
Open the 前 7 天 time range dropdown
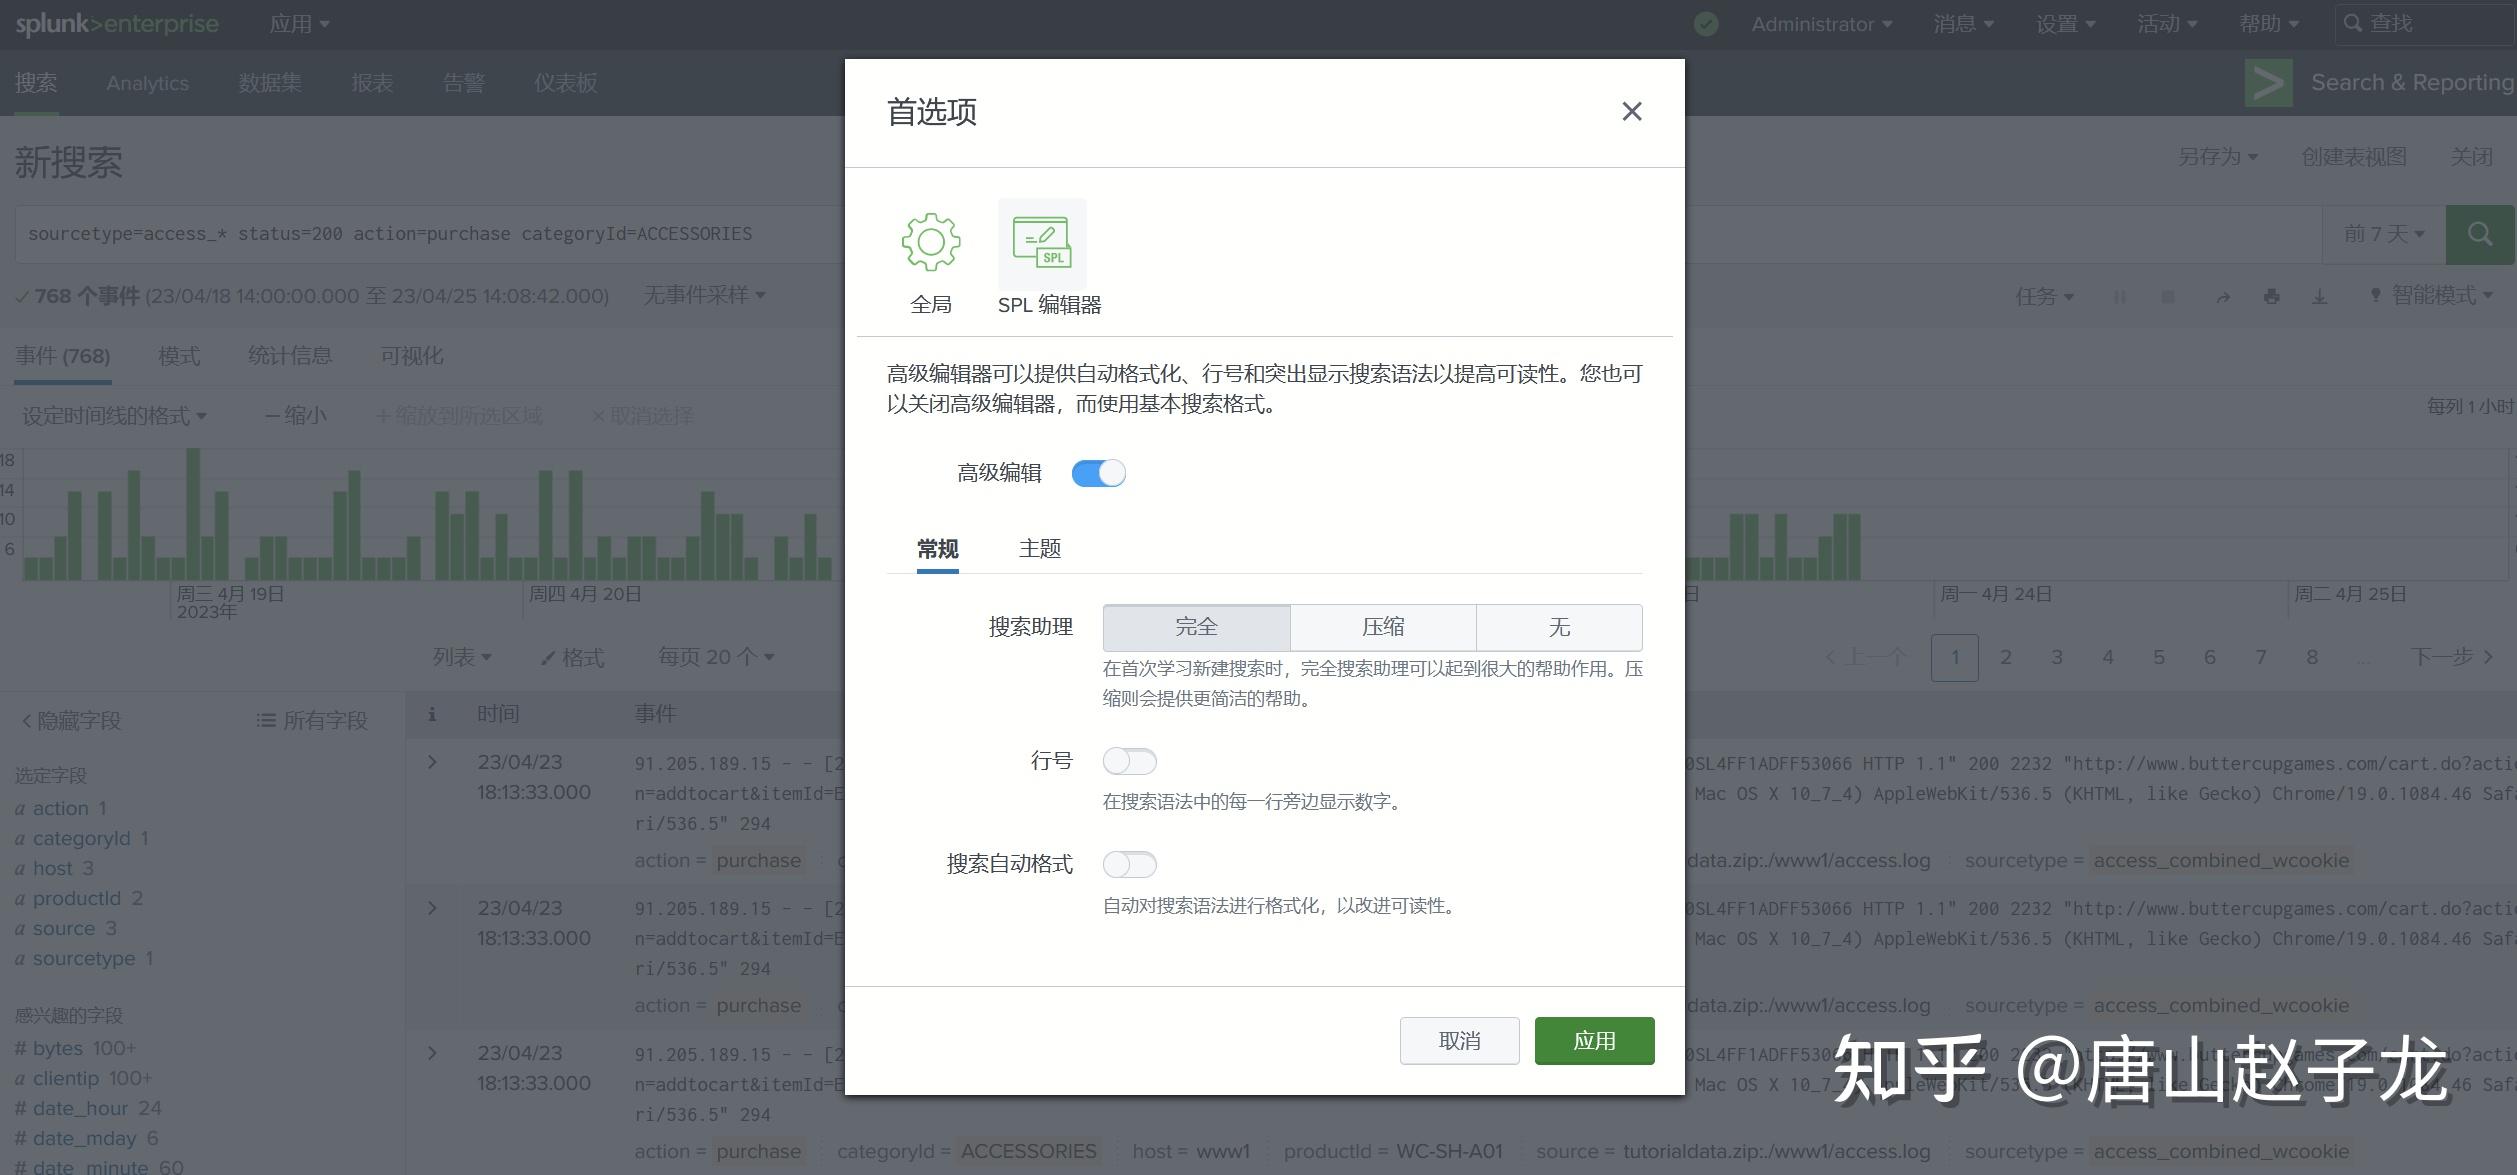[2383, 234]
